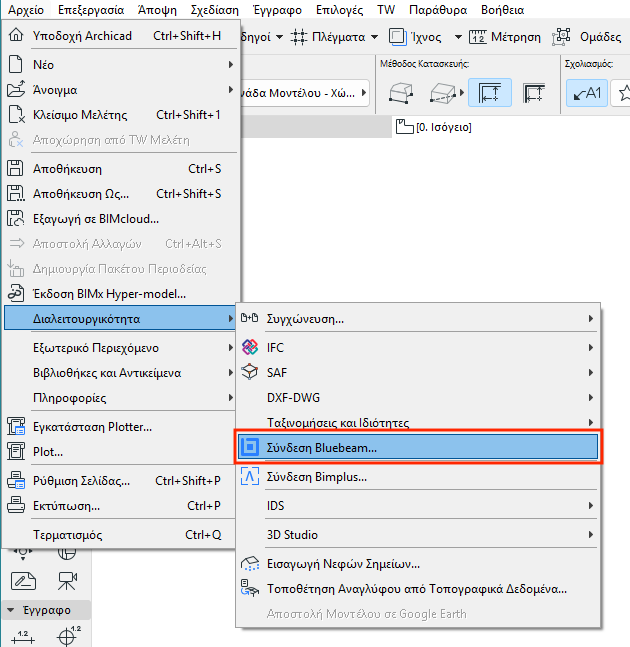This screenshot has width=630, height=647.
Task: Click the Νέο new document icon
Action: click(15, 64)
